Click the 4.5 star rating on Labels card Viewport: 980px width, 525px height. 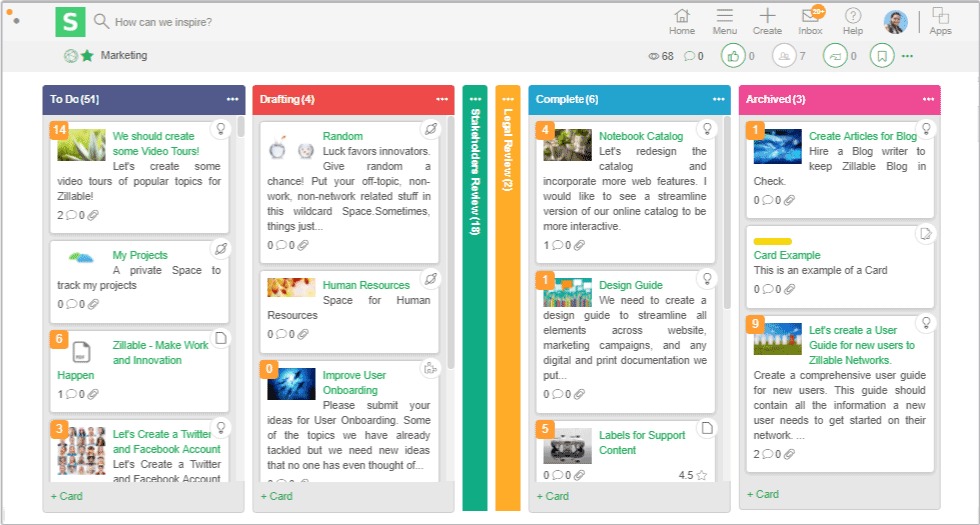(692, 475)
